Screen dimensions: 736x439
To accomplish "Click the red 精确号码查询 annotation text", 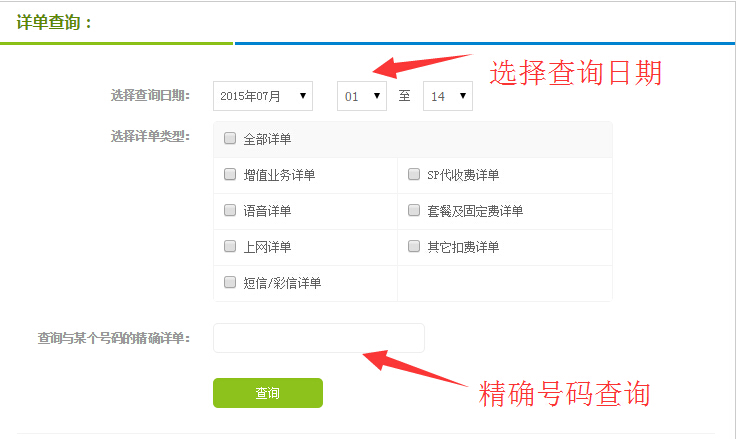I will pos(565,394).
